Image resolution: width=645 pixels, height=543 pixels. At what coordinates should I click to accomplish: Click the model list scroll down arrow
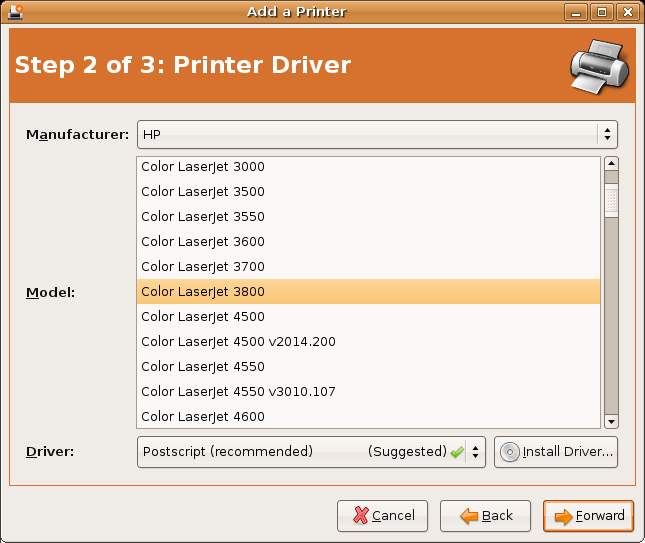pyautogui.click(x=611, y=422)
